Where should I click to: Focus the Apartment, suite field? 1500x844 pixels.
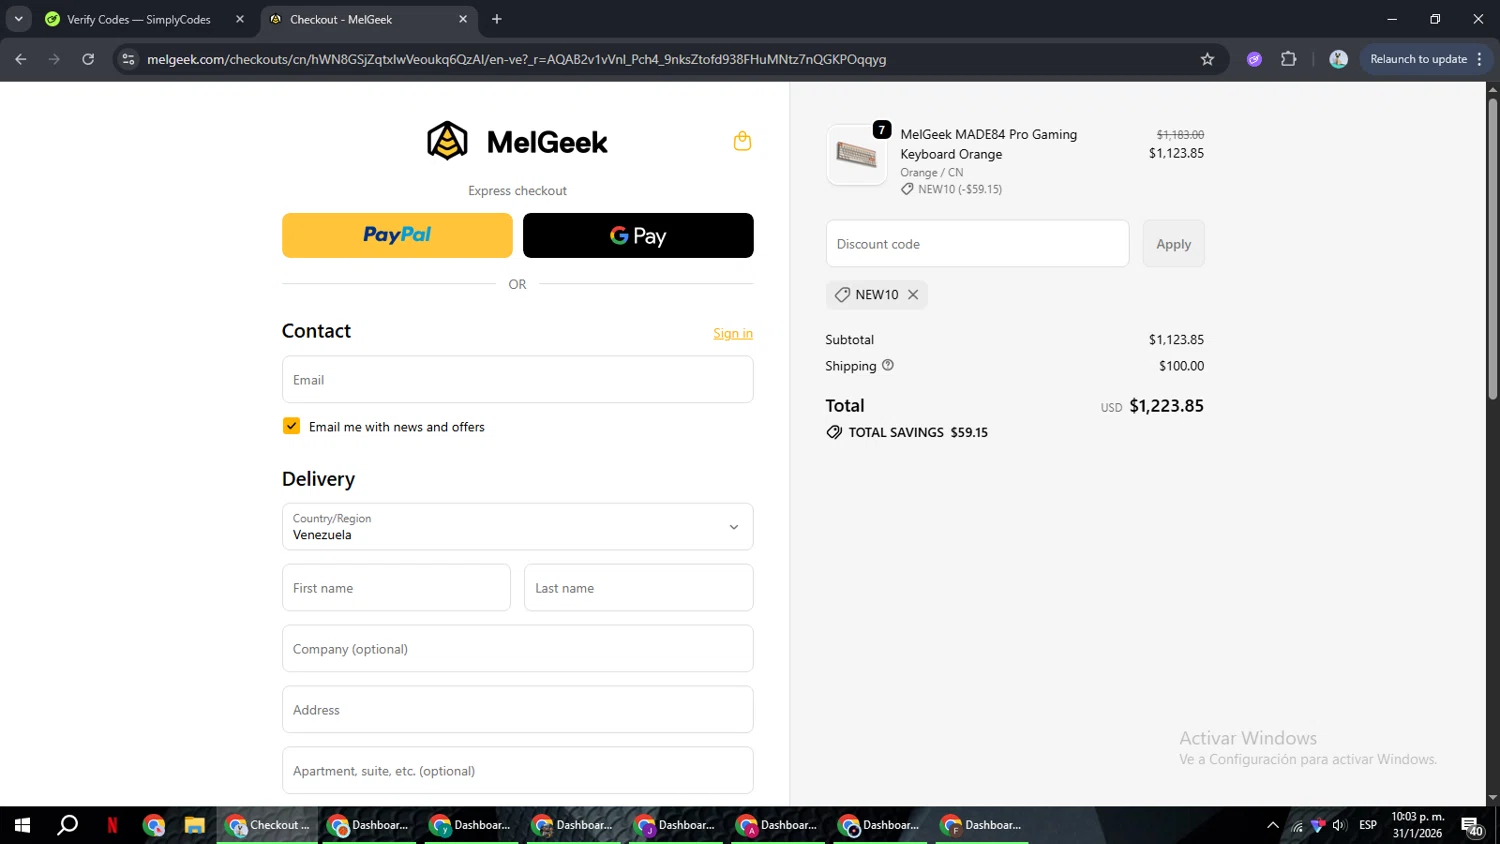(517, 771)
